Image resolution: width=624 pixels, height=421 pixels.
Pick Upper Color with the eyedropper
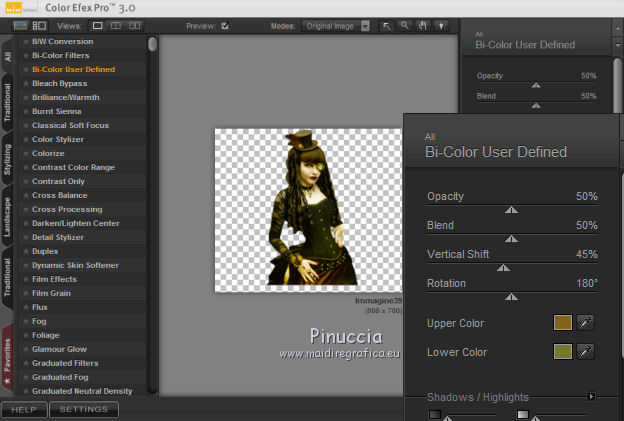coord(586,323)
